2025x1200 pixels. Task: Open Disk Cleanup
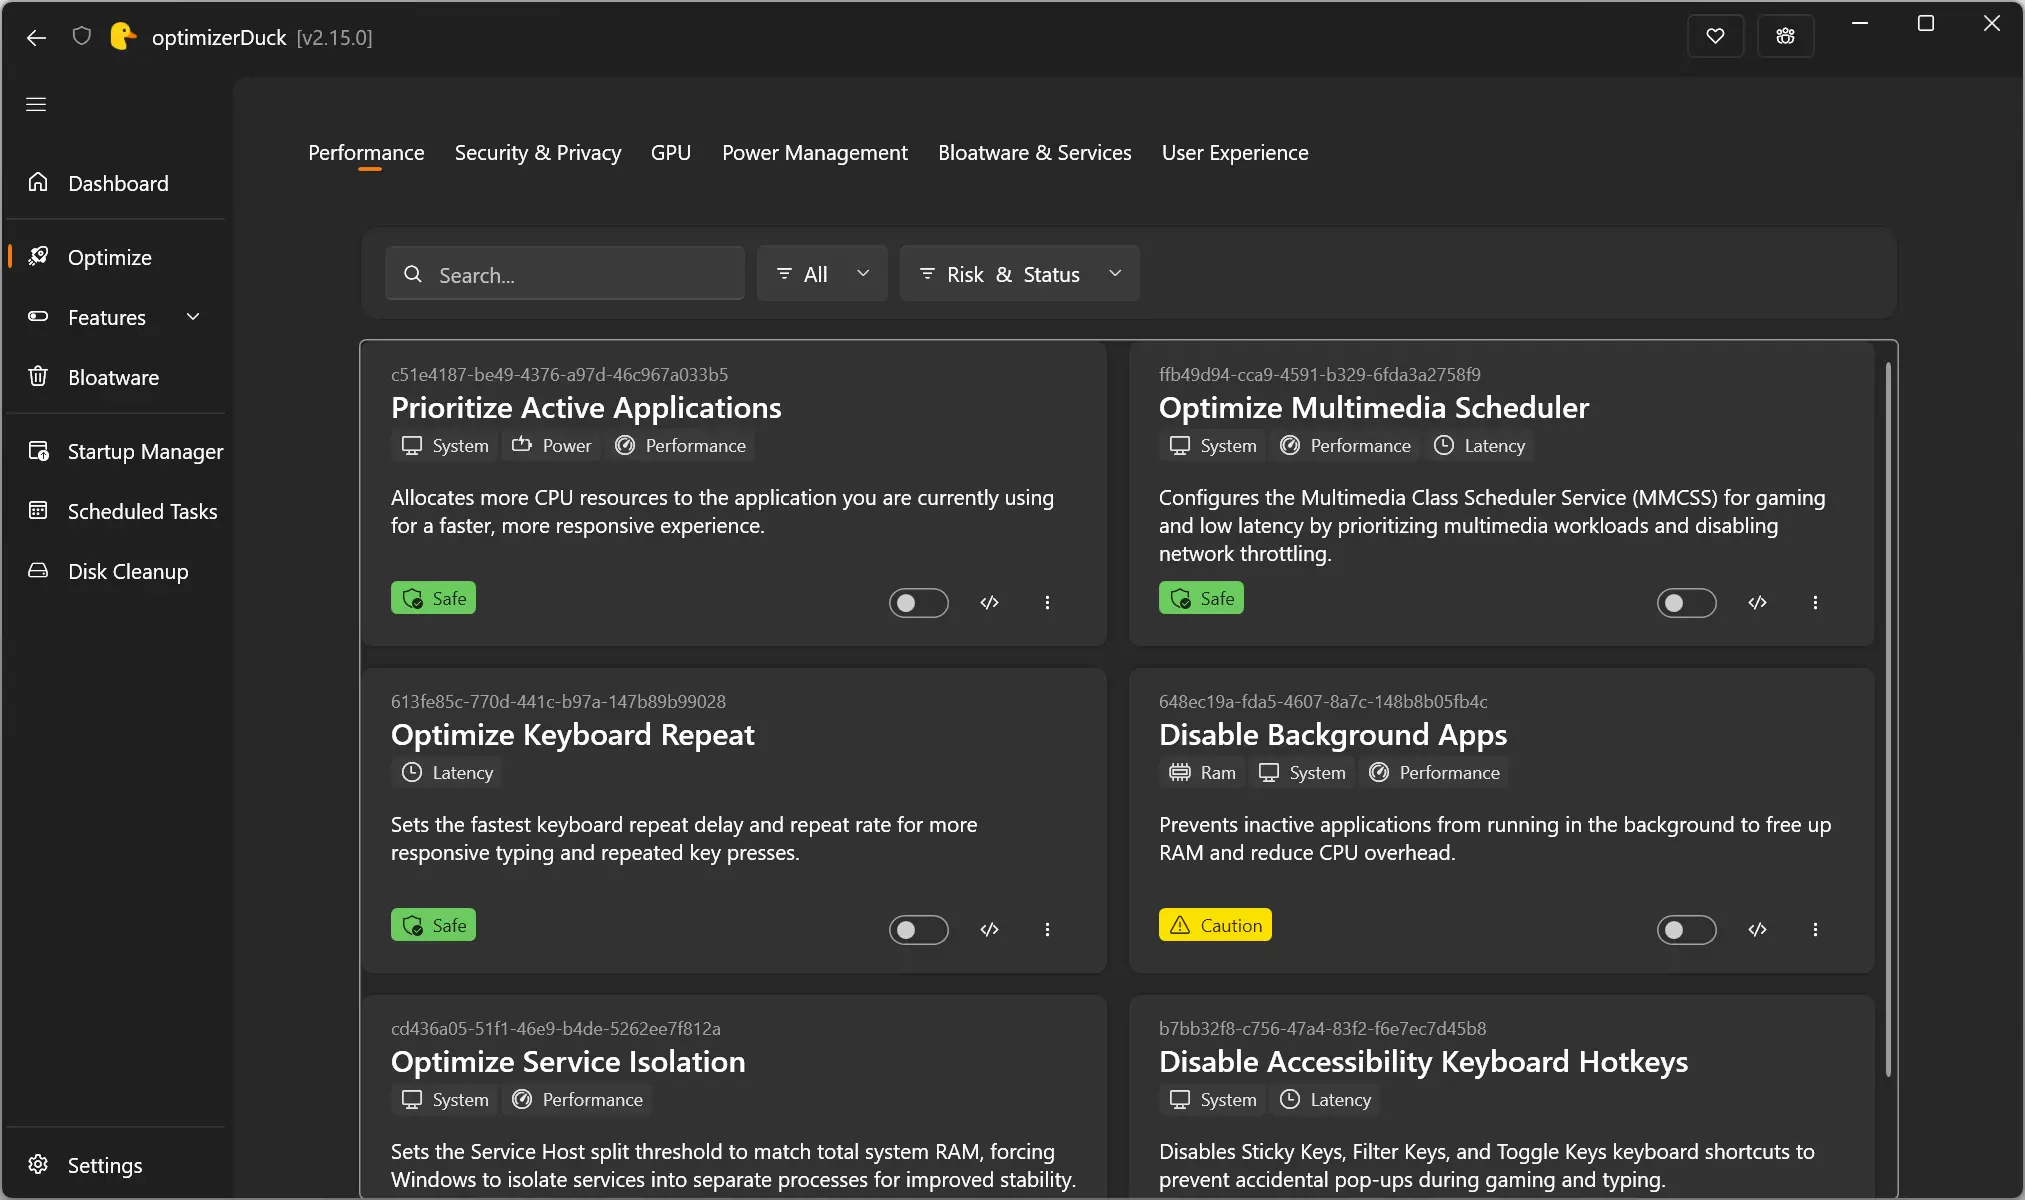(x=116, y=571)
